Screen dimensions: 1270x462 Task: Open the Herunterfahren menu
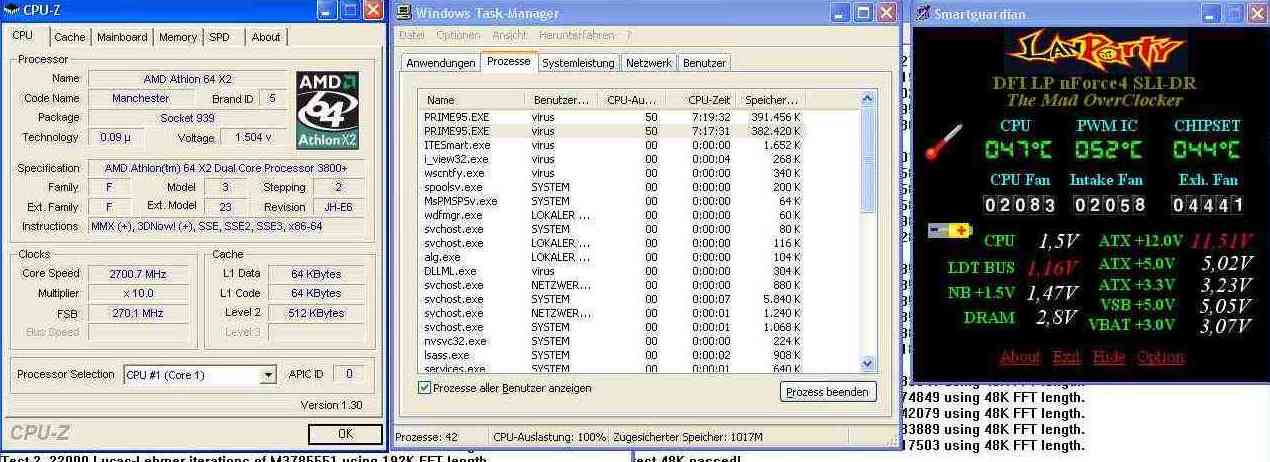(576, 35)
